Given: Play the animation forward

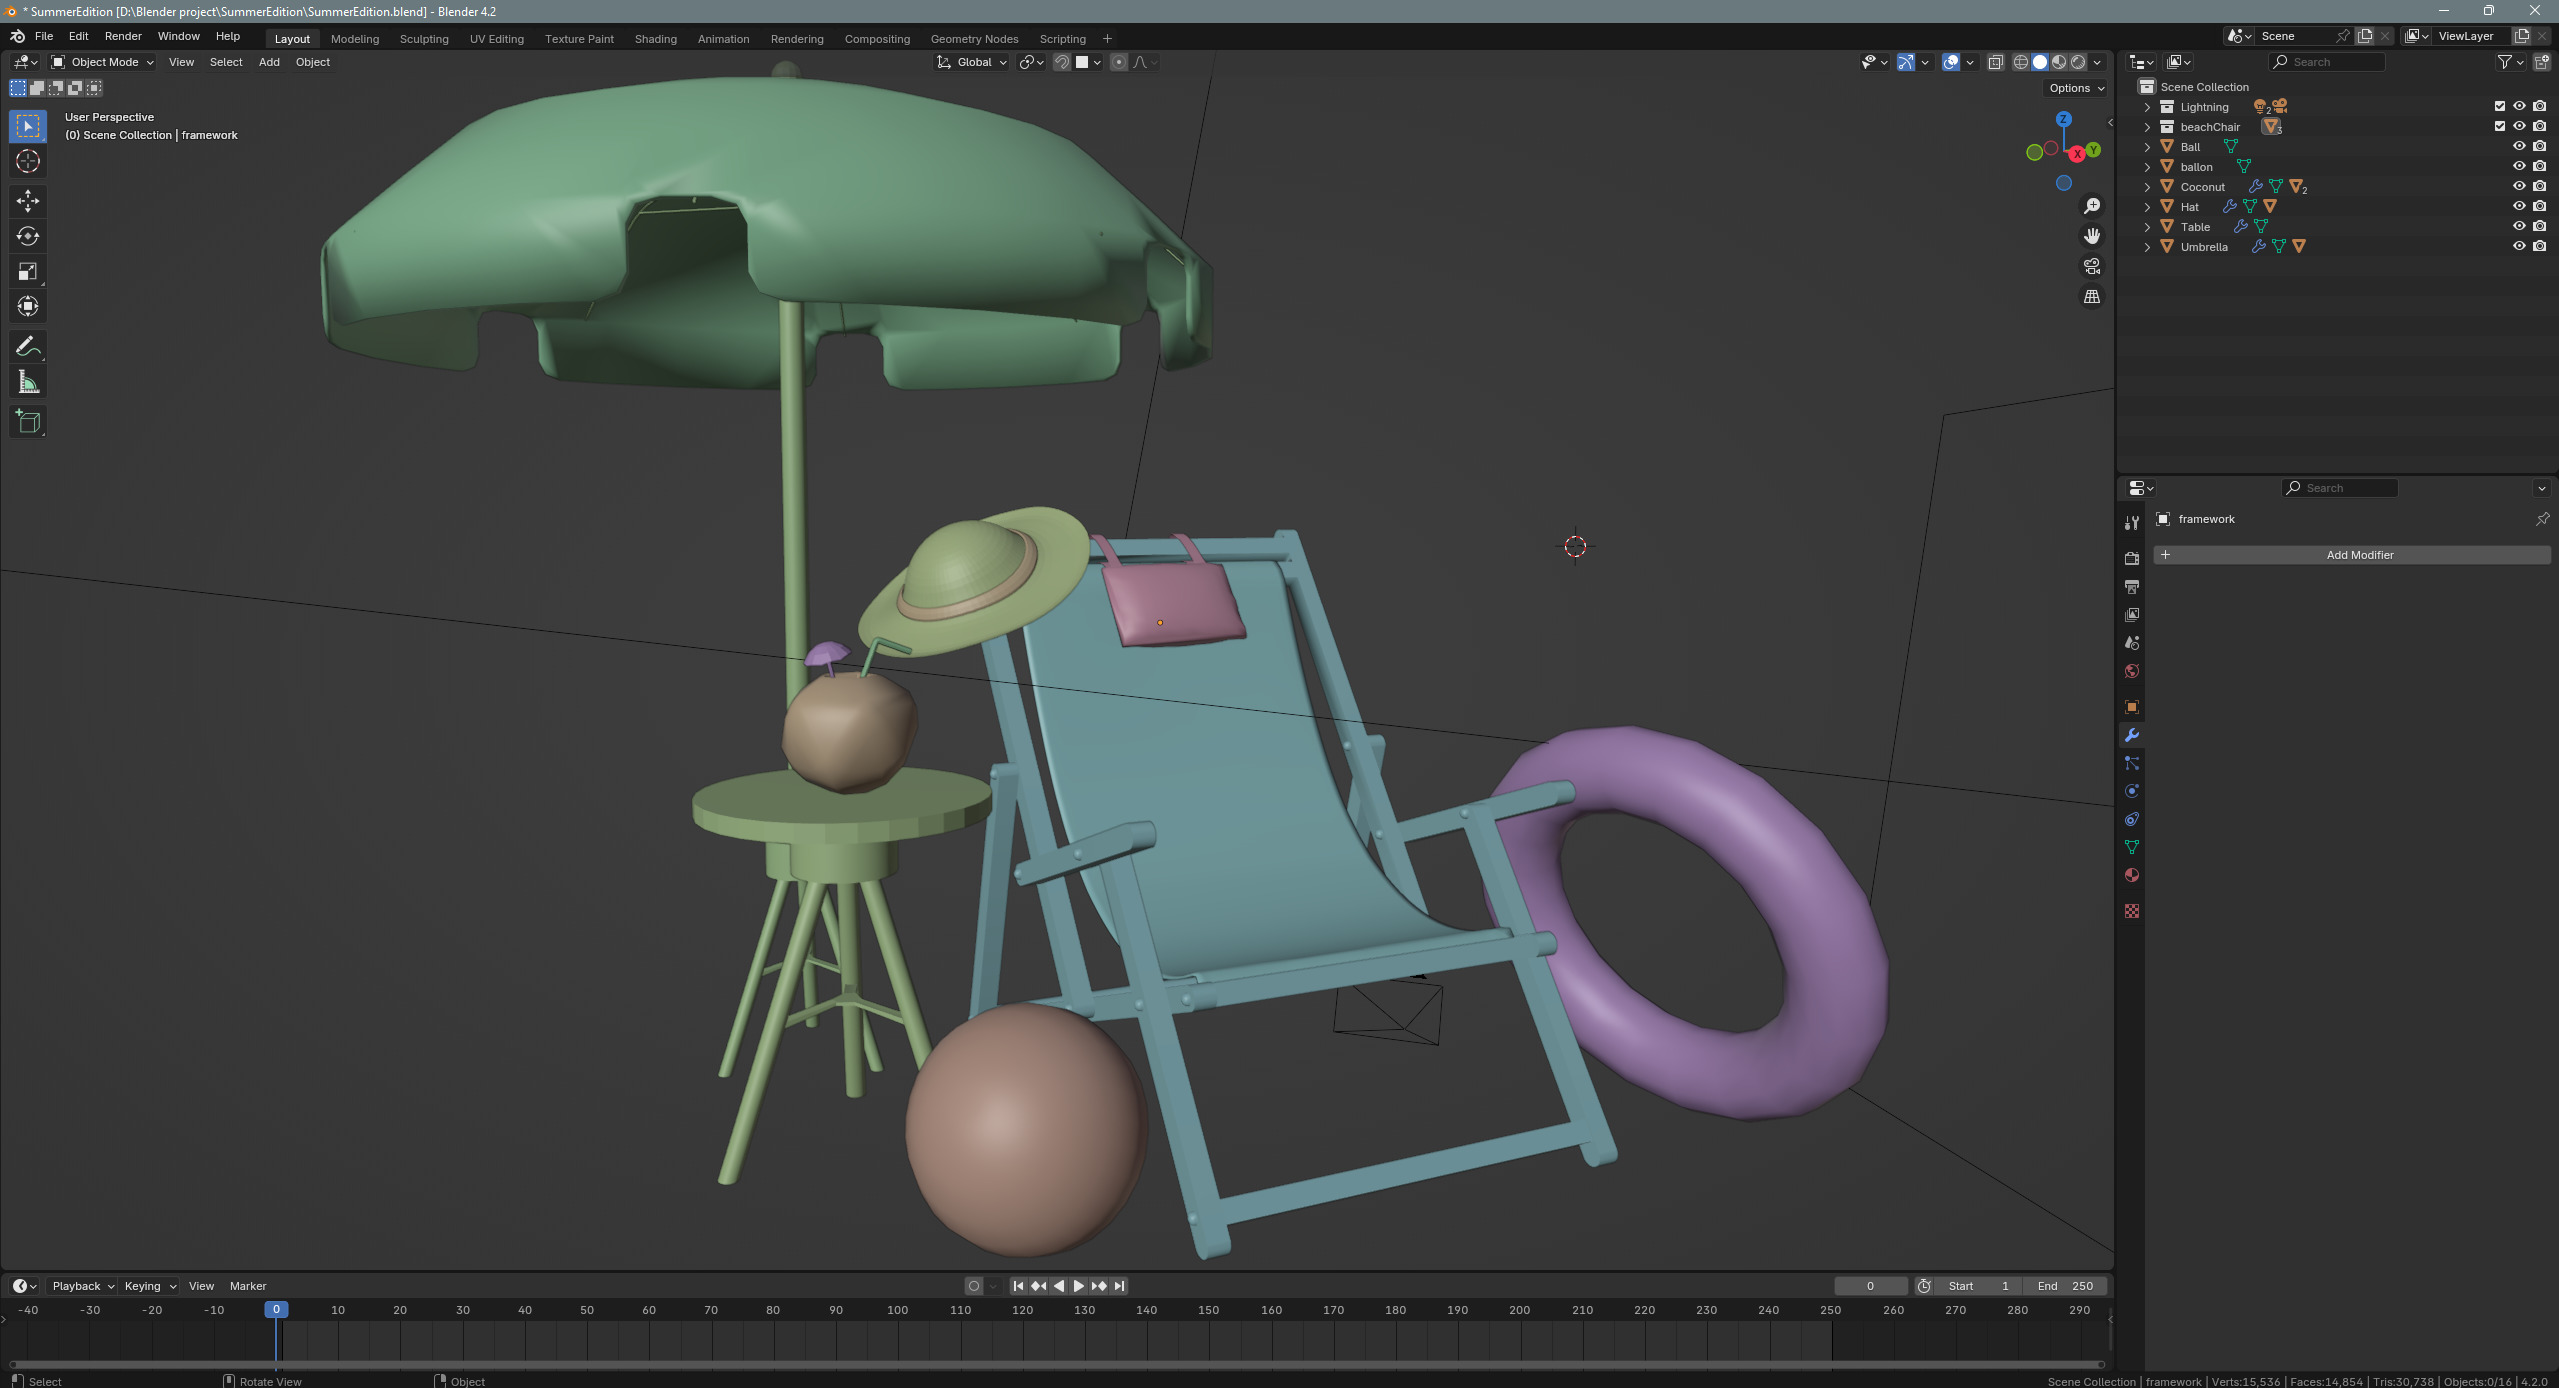Looking at the screenshot, I should pyautogui.click(x=1079, y=1286).
